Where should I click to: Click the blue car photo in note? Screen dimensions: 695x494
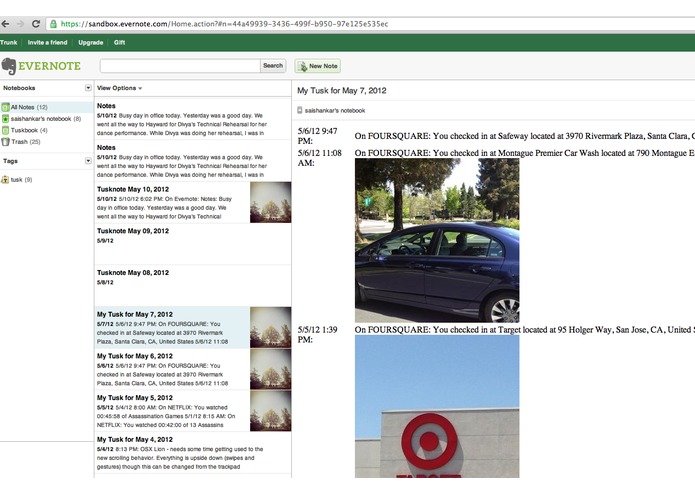click(x=437, y=240)
